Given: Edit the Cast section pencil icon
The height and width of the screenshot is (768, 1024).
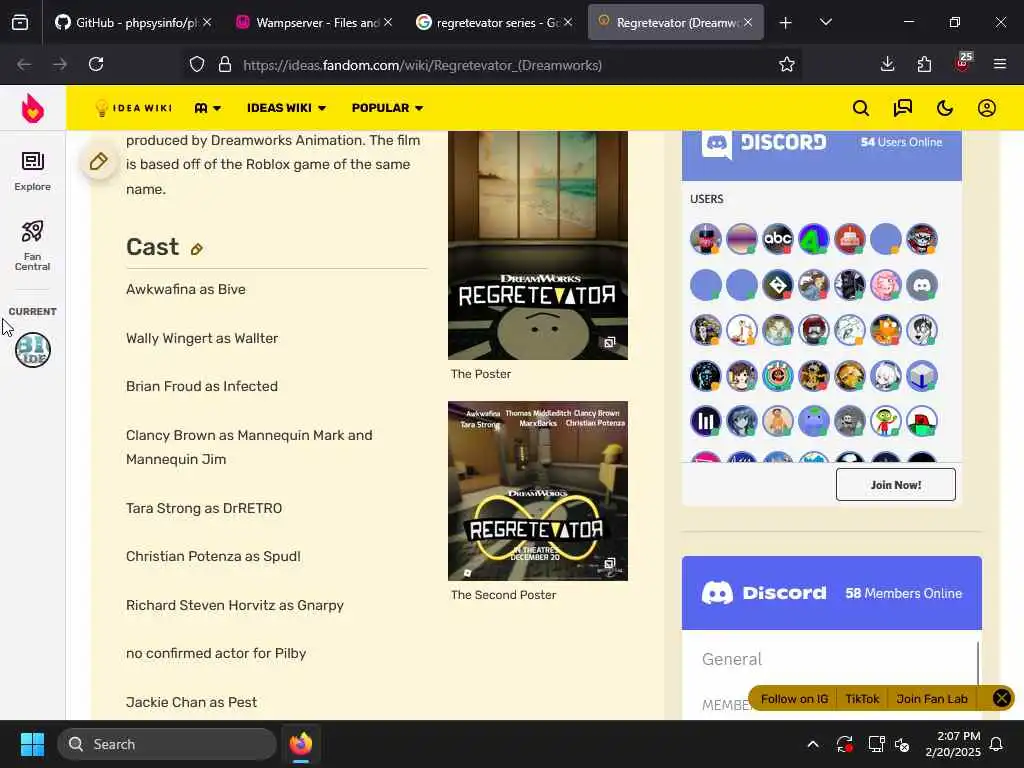Looking at the screenshot, I should pyautogui.click(x=197, y=249).
